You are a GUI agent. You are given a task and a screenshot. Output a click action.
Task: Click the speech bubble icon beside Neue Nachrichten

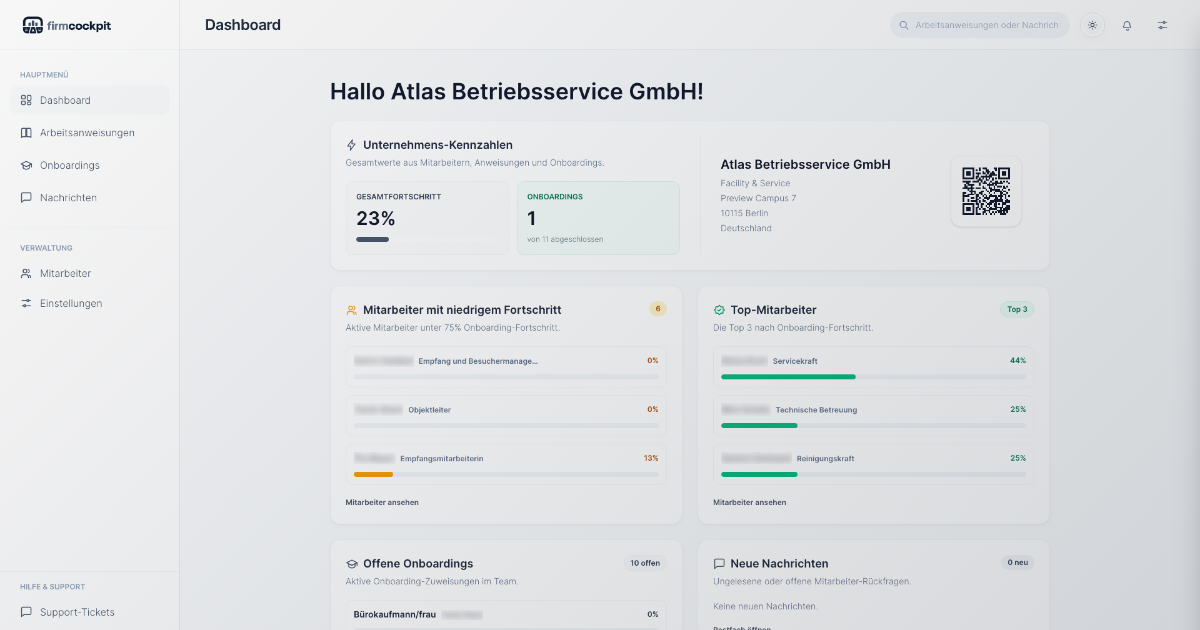click(719, 564)
